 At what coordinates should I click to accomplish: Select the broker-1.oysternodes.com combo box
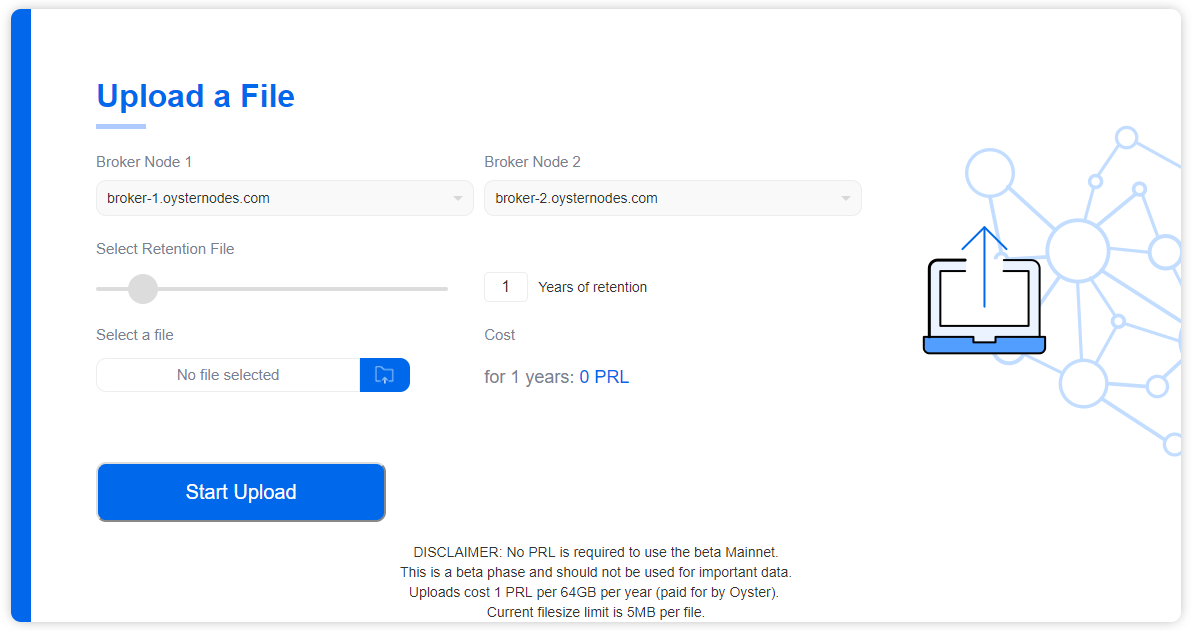[x=270, y=198]
